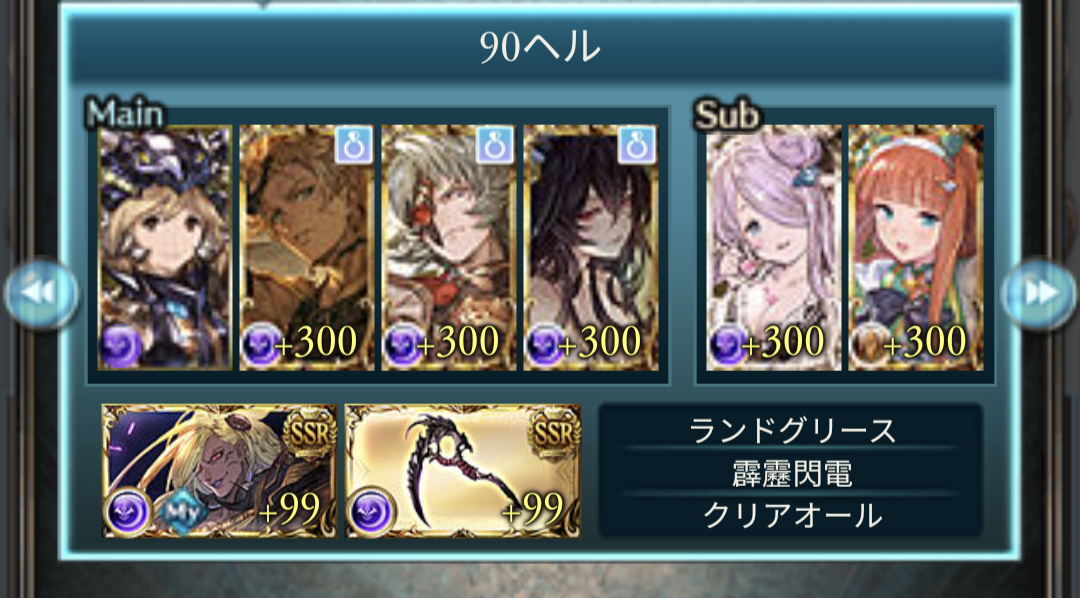Select the black-haired main character portrait

click(x=590, y=248)
